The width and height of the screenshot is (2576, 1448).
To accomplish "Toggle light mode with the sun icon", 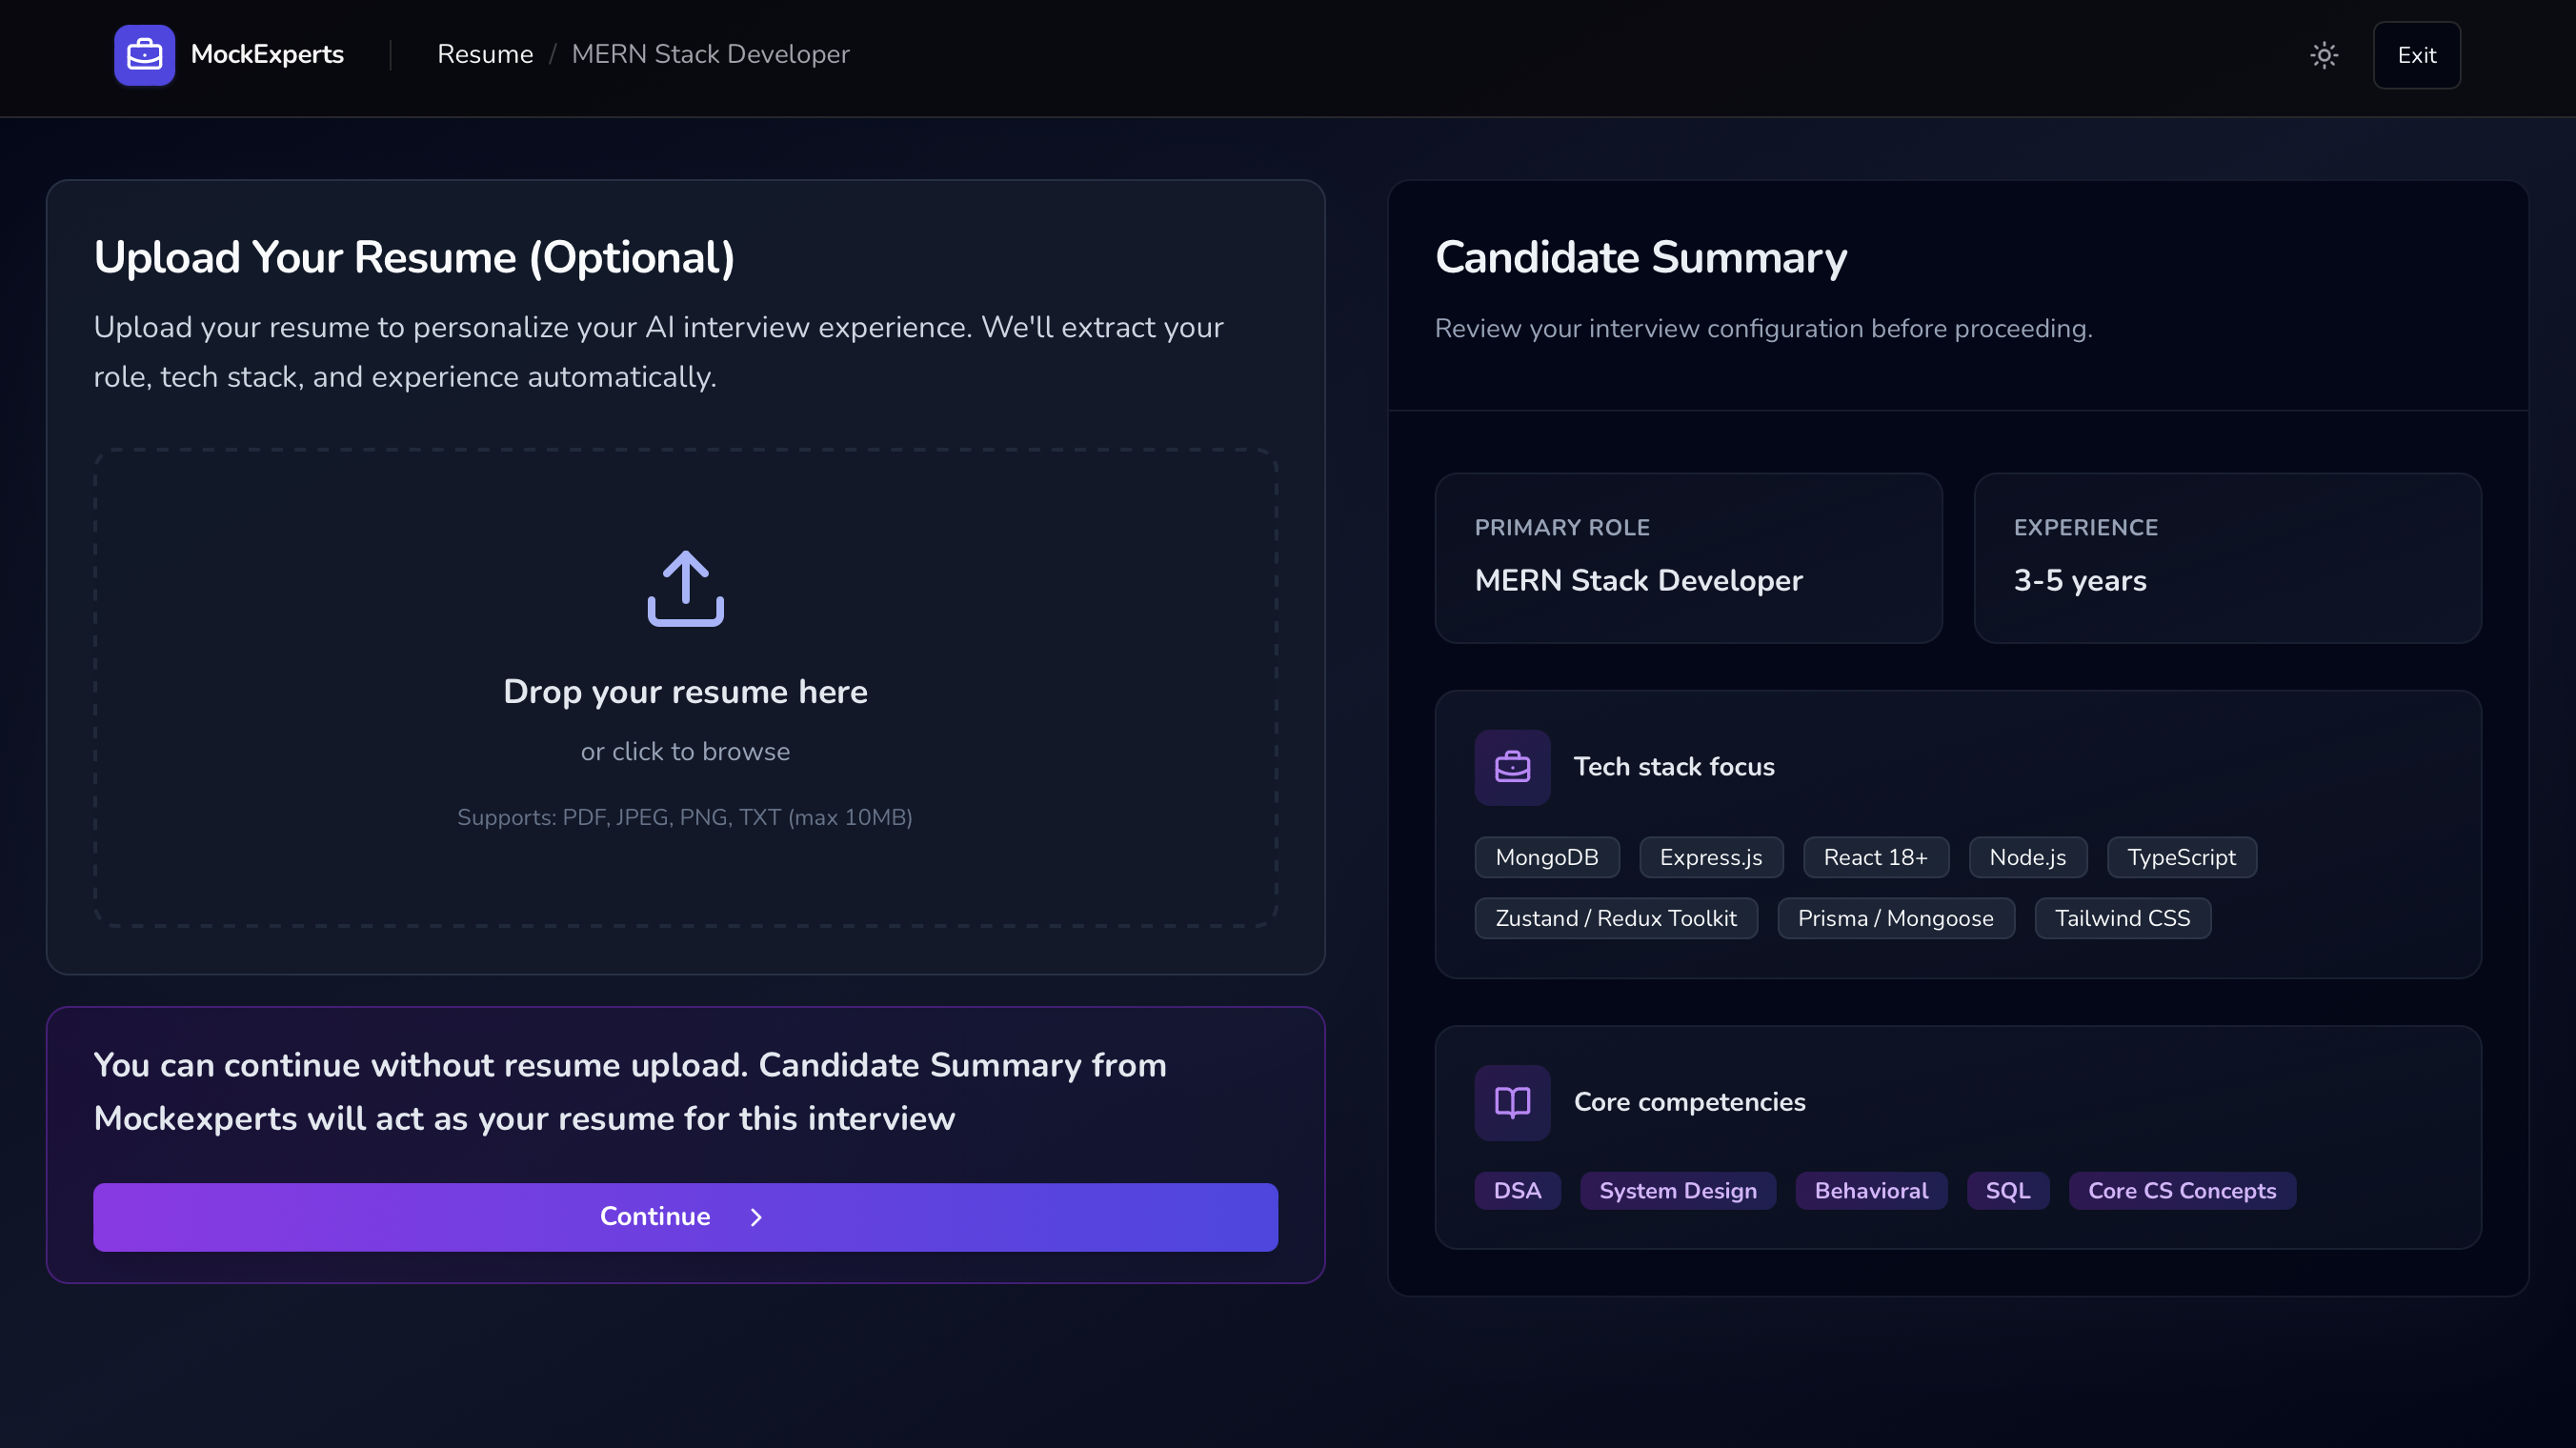I will (x=2324, y=55).
